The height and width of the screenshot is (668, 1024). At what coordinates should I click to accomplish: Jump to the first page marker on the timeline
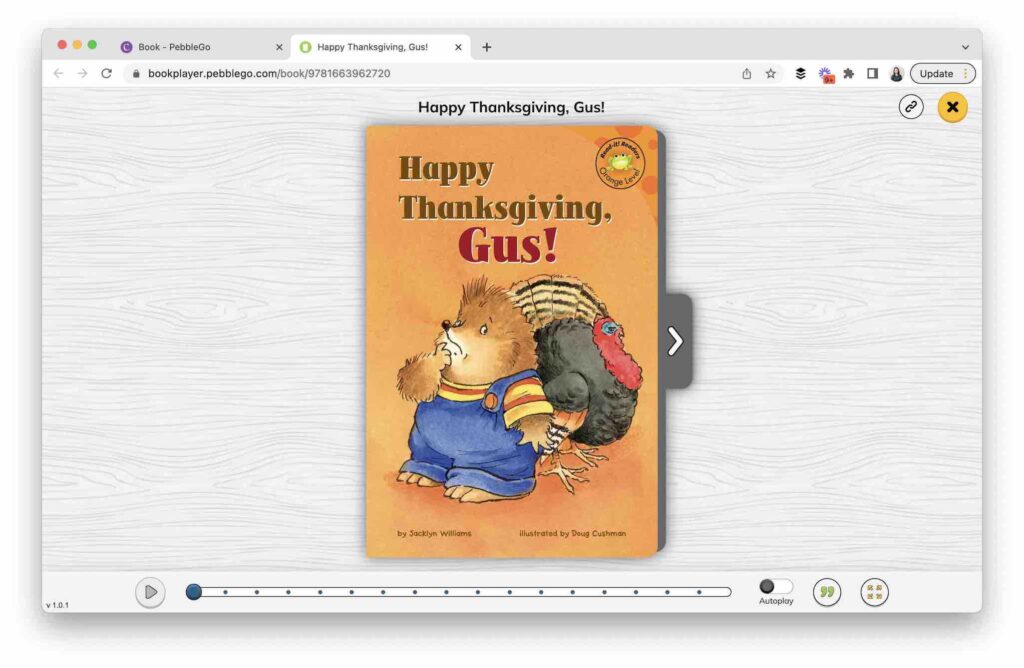point(193,591)
